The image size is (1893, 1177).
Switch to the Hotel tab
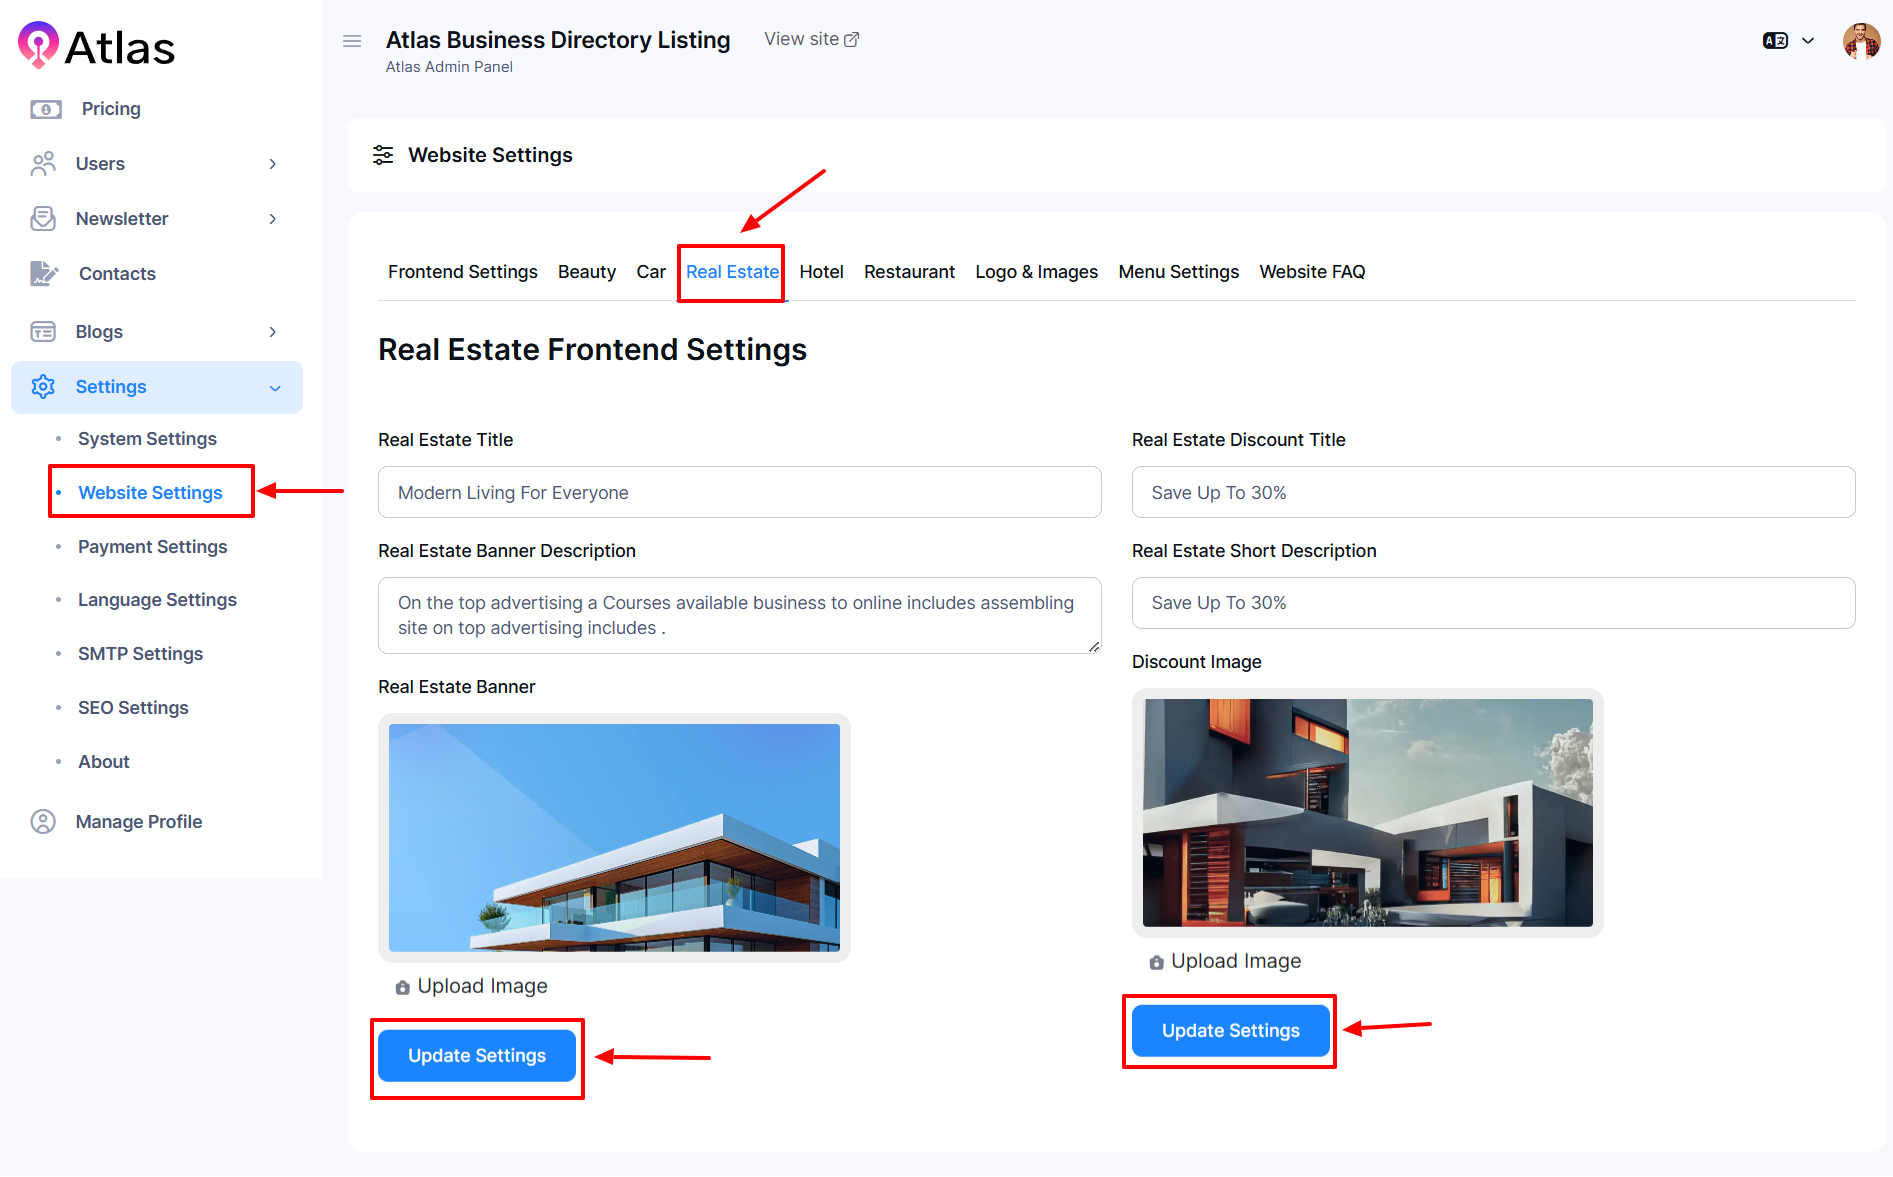click(x=821, y=272)
